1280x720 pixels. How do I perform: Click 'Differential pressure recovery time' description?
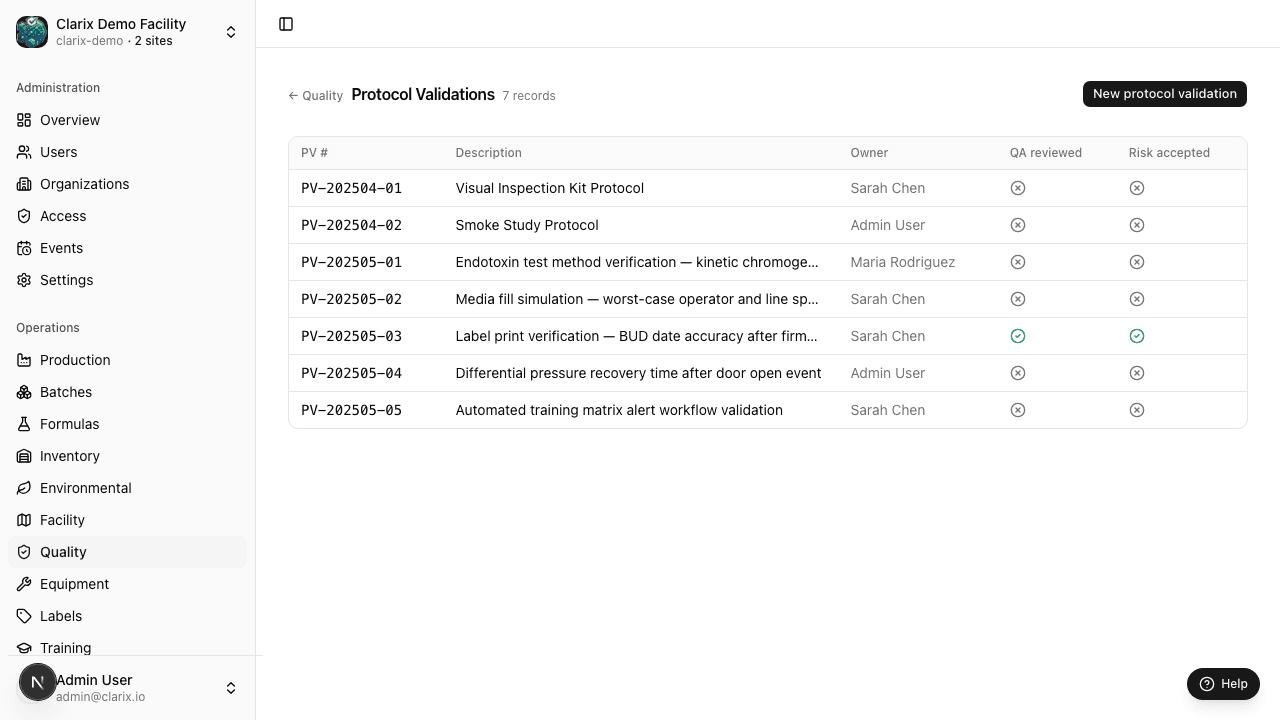[638, 373]
